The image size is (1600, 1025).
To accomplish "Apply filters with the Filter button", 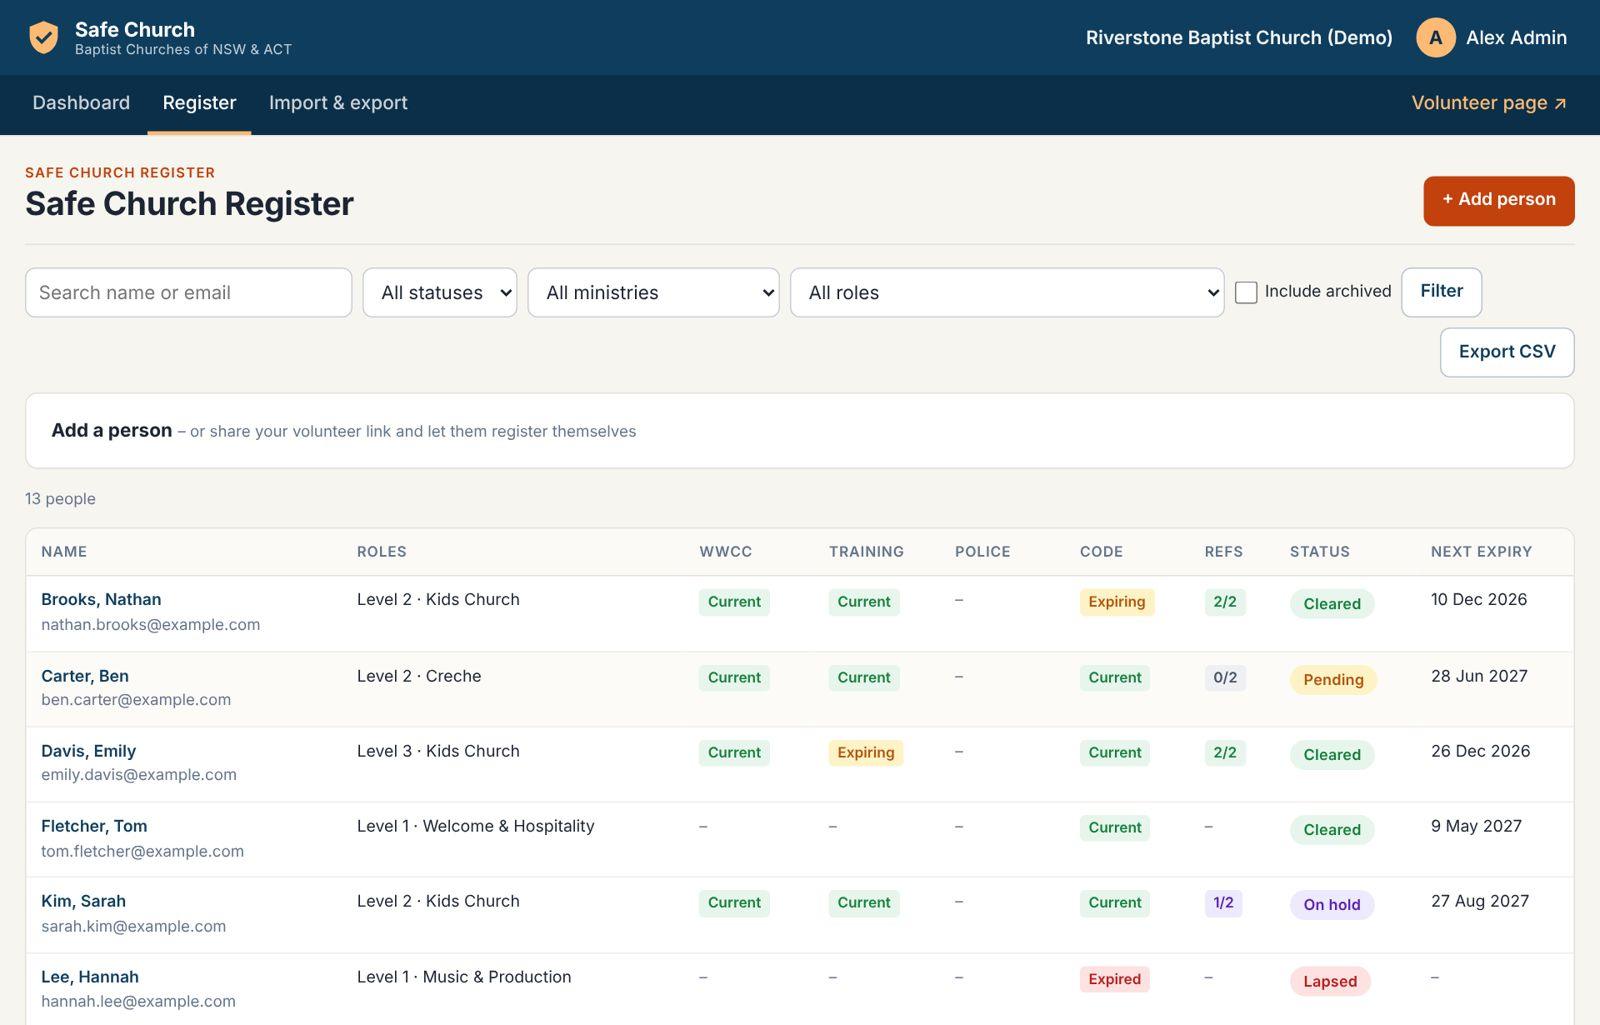I will coord(1441,292).
